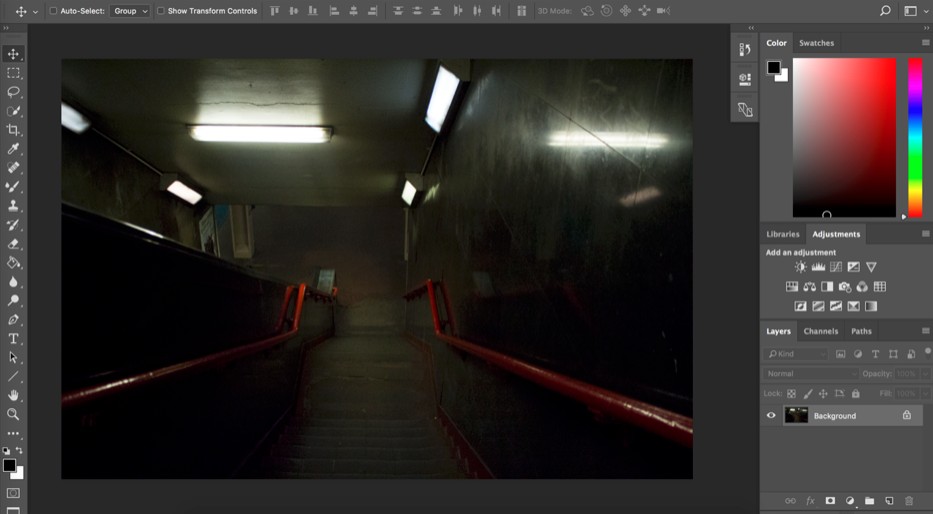Viewport: 933px width, 514px height.
Task: Open the History panel icon
Action: pyautogui.click(x=745, y=49)
